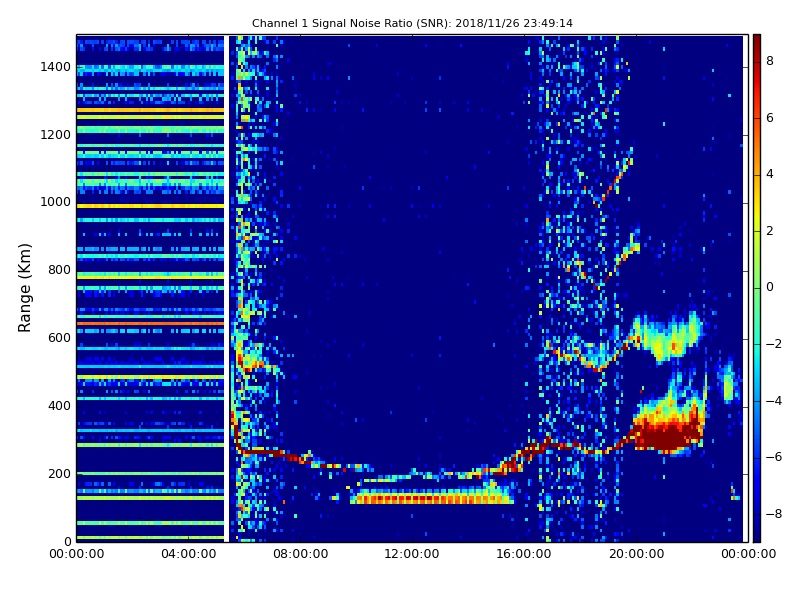Viewport: 800px width, 600px height.
Task: Click the colorbar tick label '4'
Action: (770, 174)
